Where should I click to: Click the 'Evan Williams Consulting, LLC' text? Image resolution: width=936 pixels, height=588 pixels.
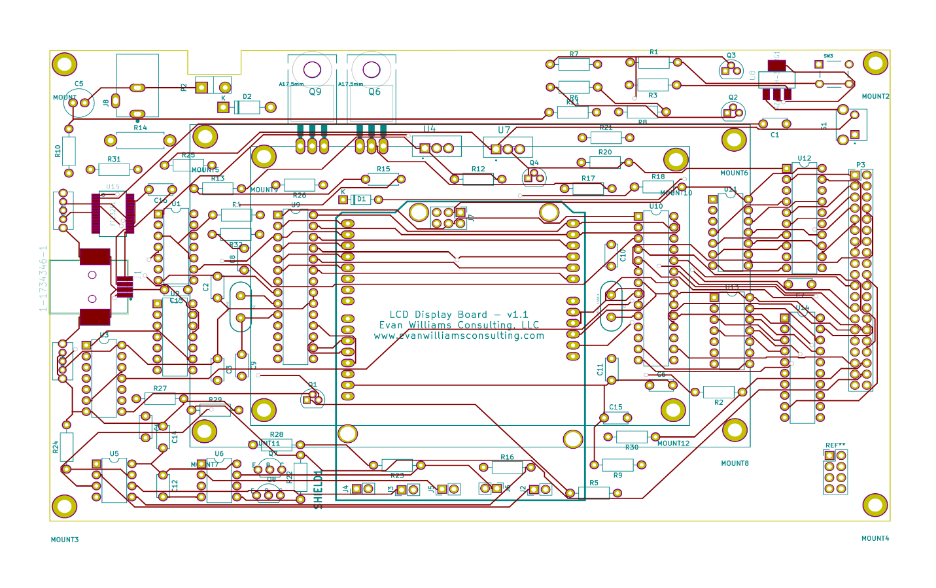click(x=459, y=325)
